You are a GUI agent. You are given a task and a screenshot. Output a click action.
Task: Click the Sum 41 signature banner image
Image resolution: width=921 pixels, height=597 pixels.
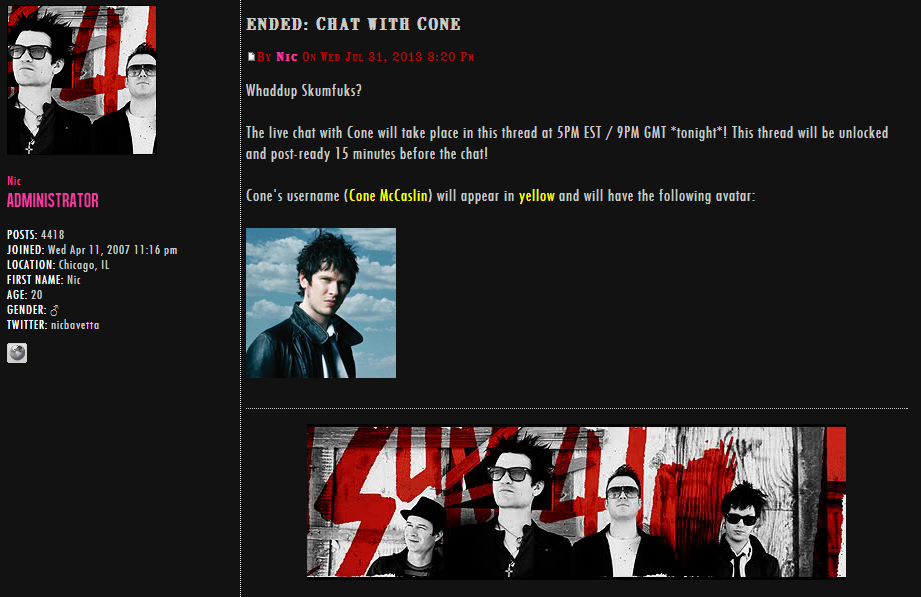pos(576,502)
